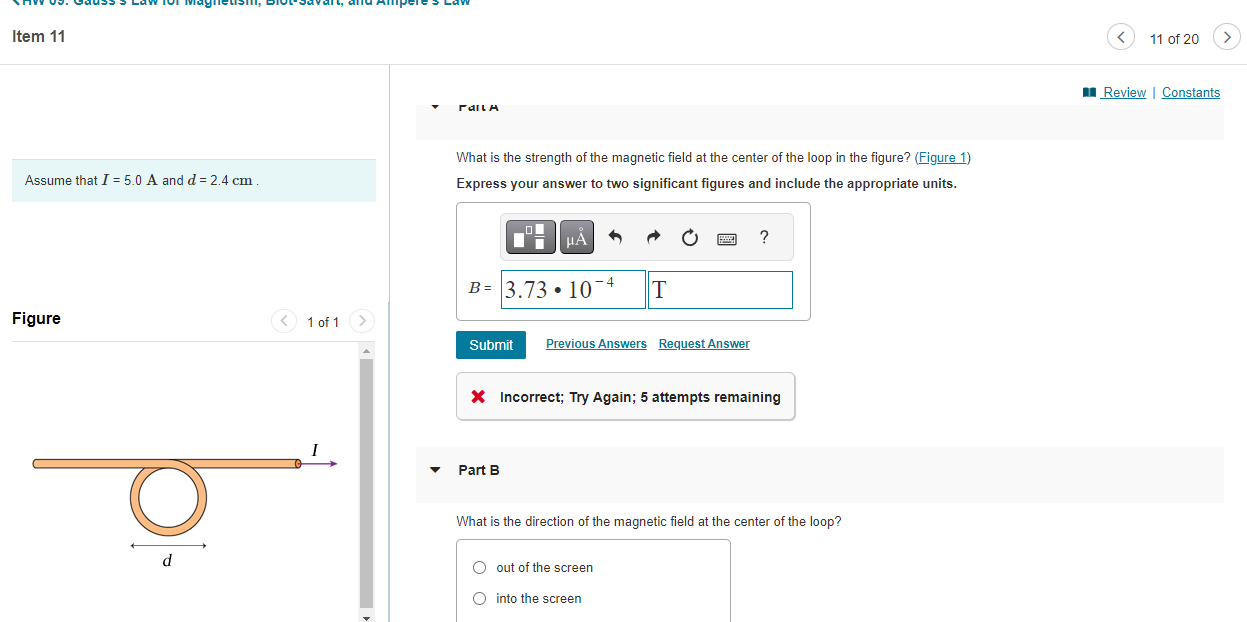The width and height of the screenshot is (1247, 622).
Task: Click the Review bookmark icon
Action: tap(1089, 92)
